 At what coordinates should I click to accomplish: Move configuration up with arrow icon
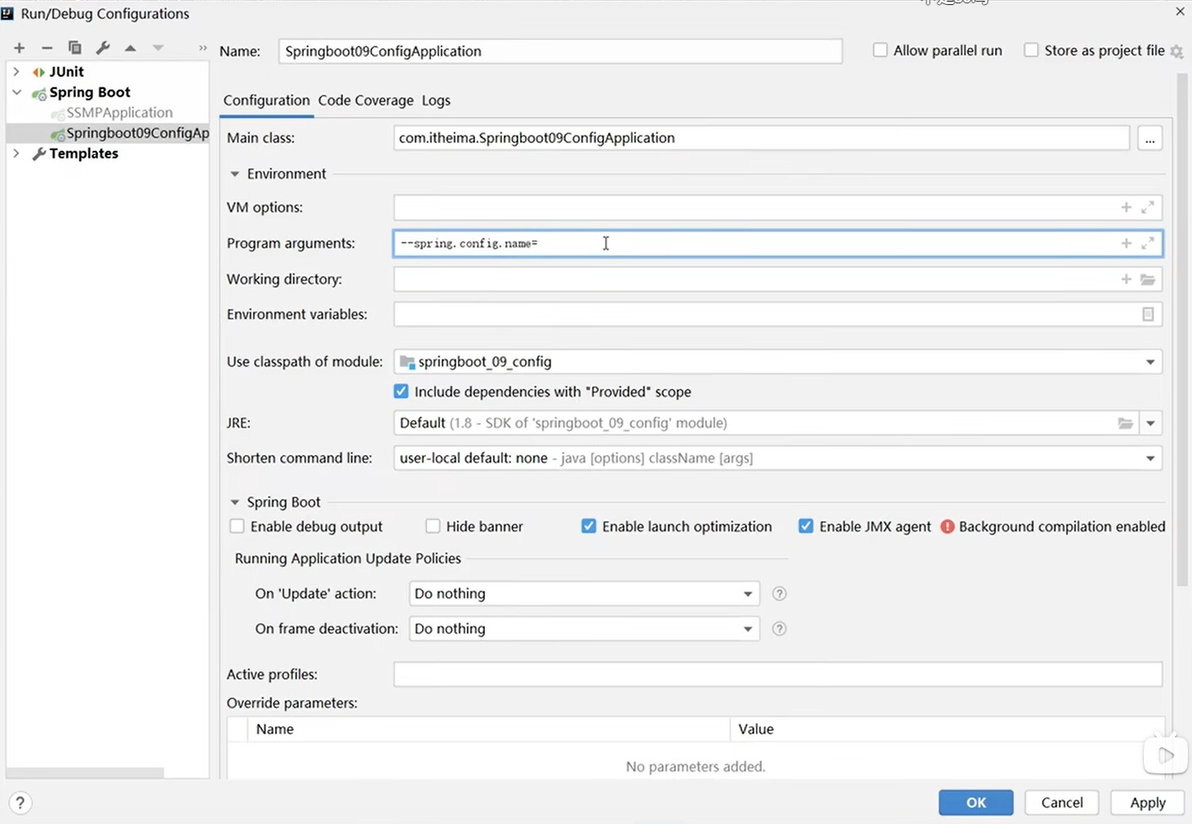point(130,48)
